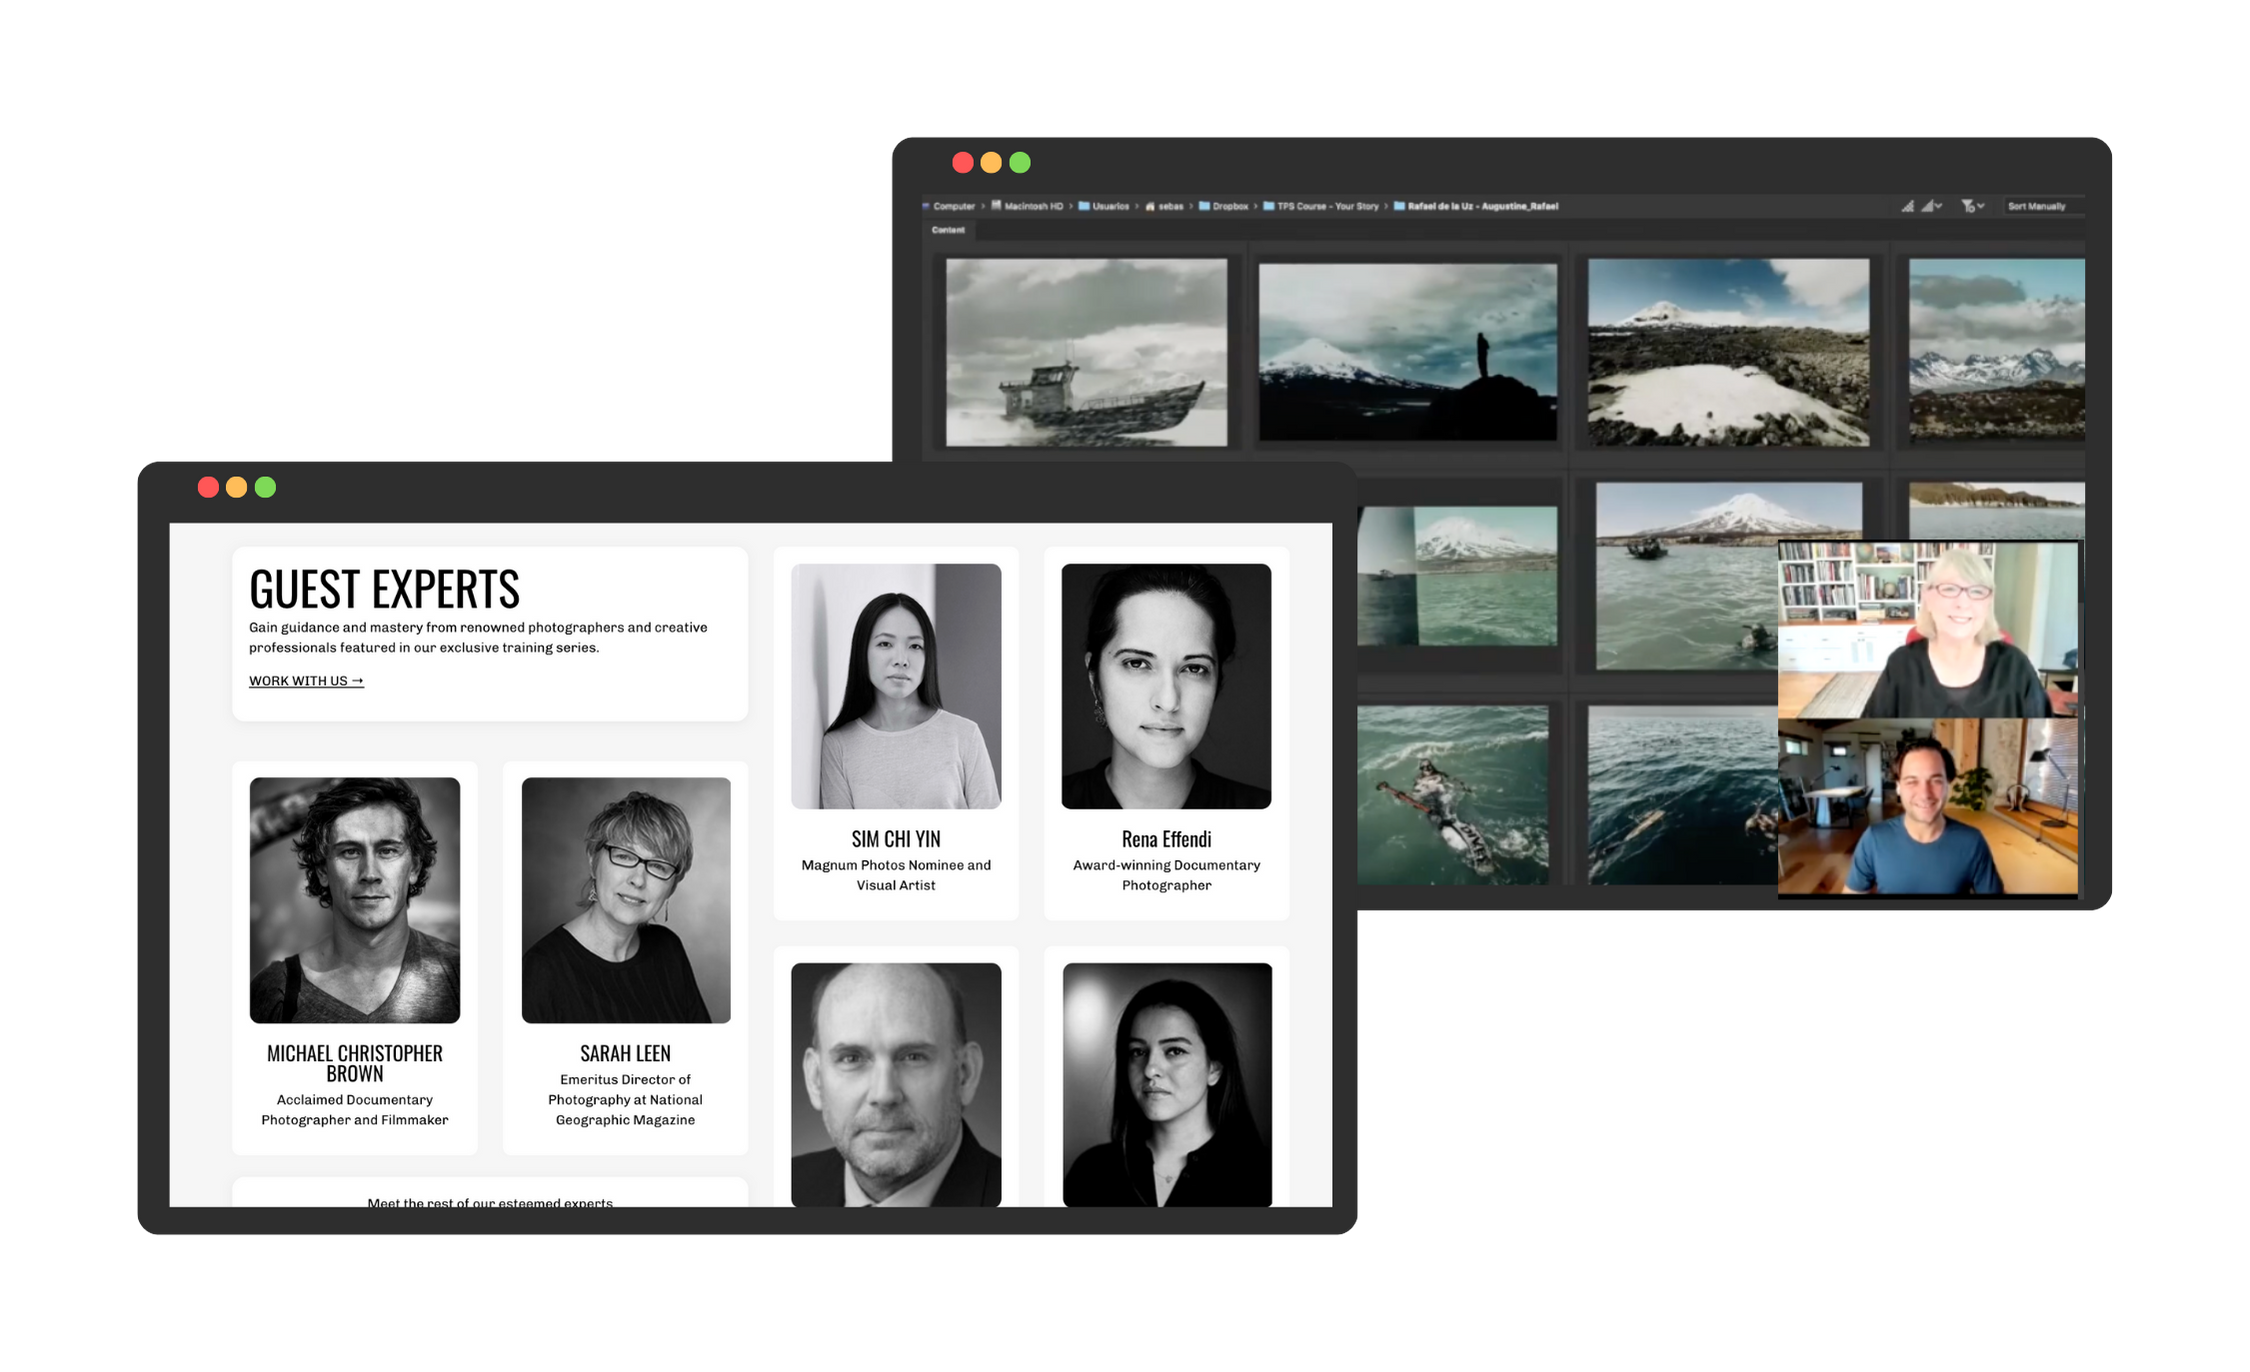The width and height of the screenshot is (2250, 1372).
Task: Click the Usuarios folder breadcrumb
Action: (x=1109, y=206)
